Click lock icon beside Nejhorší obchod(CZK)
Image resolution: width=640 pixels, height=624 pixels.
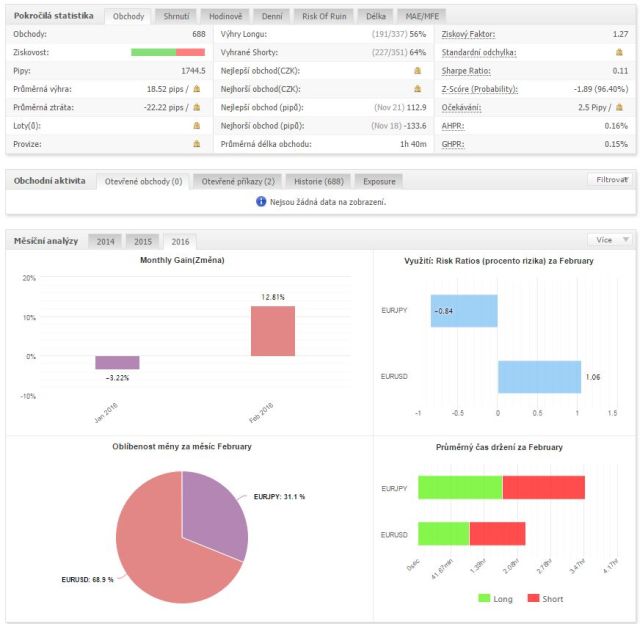[417, 89]
